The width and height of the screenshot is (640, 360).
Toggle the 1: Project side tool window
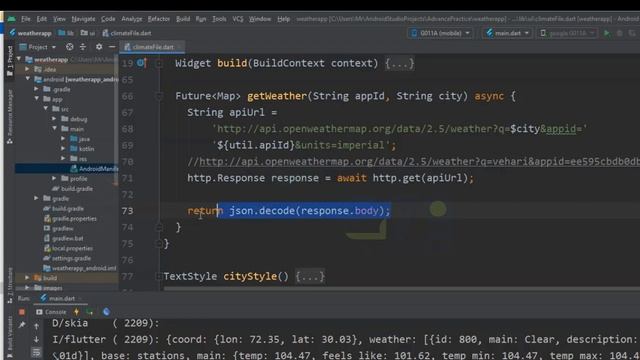[10, 61]
